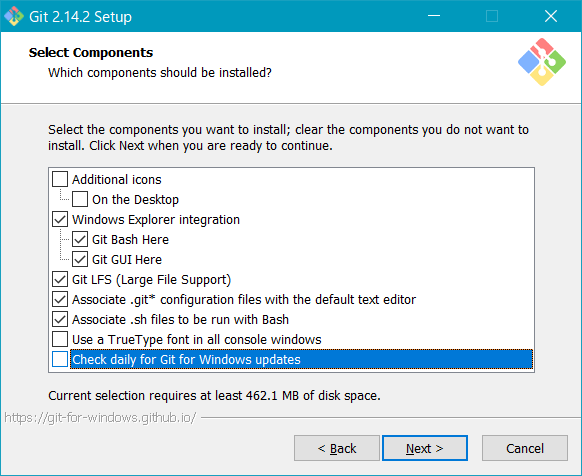Check the daily Git for Windows updates box

60,359
